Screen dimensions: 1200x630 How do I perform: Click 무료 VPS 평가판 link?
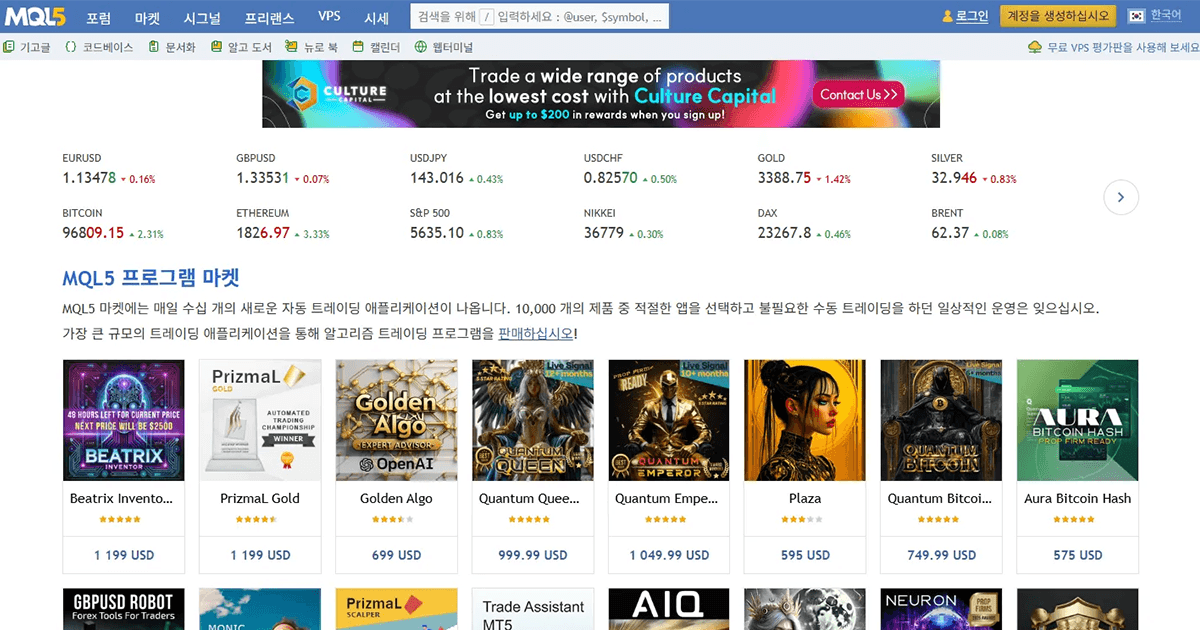[x=1123, y=47]
